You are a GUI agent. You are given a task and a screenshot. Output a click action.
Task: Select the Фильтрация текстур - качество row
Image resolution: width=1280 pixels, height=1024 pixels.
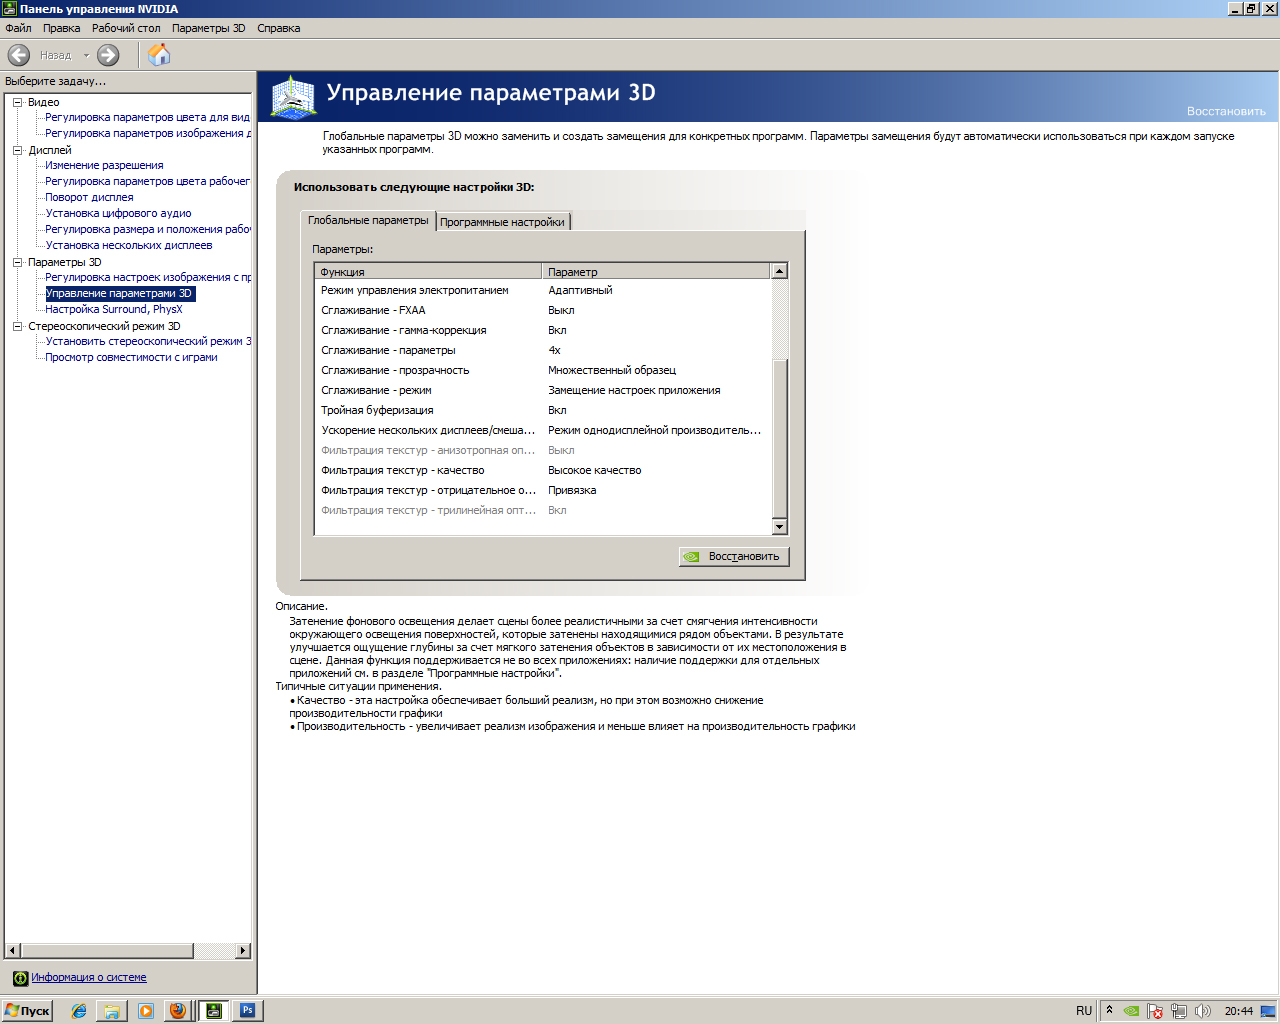point(543,470)
